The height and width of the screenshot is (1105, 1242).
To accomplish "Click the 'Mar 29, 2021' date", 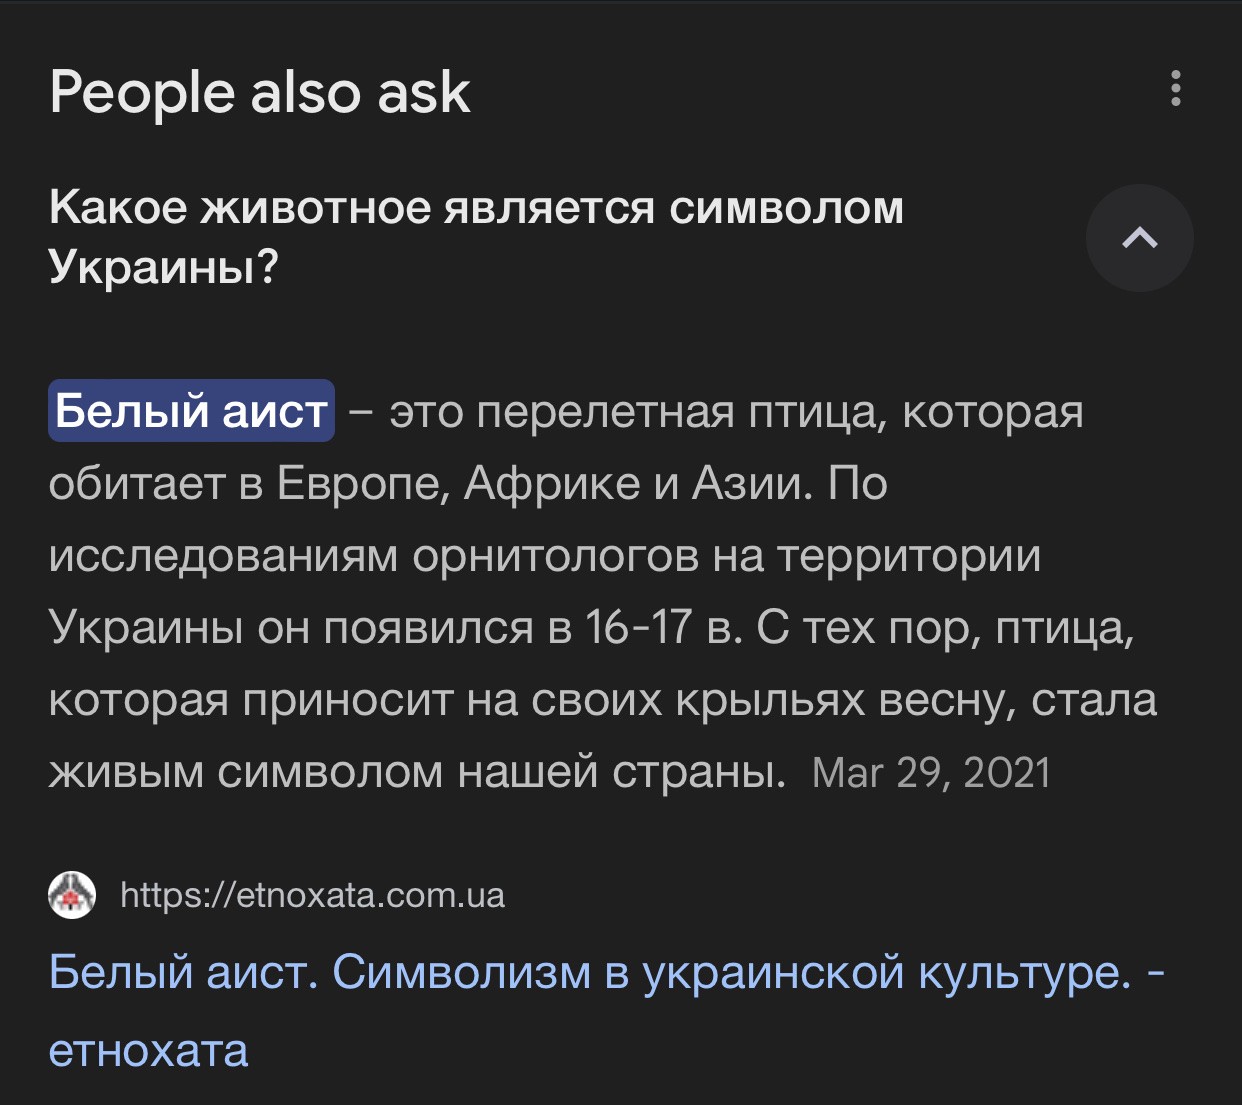I will point(931,773).
